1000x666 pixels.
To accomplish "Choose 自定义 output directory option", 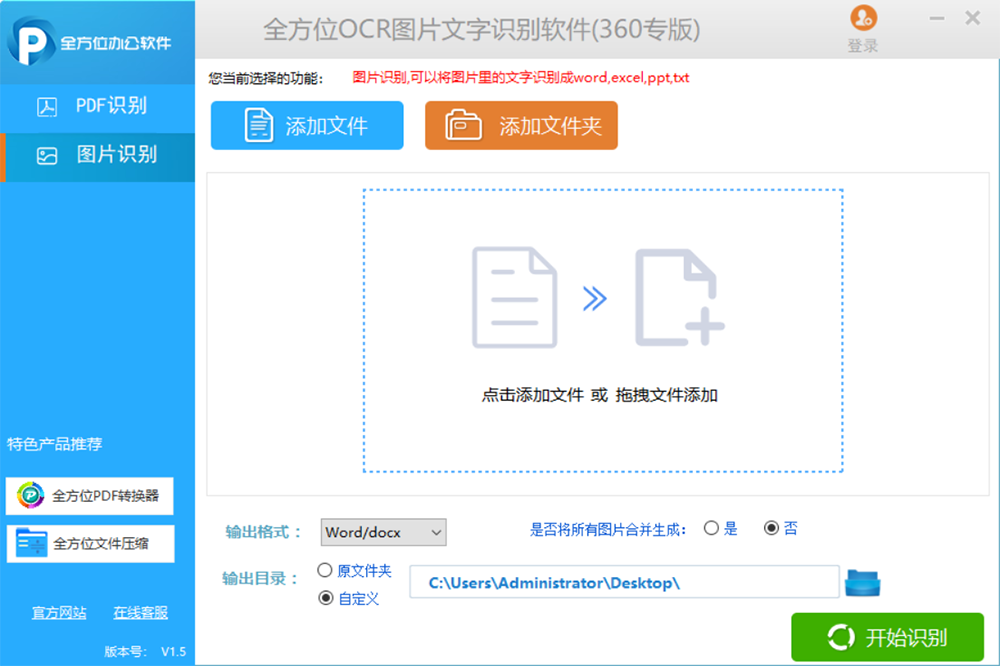I will click(325, 598).
